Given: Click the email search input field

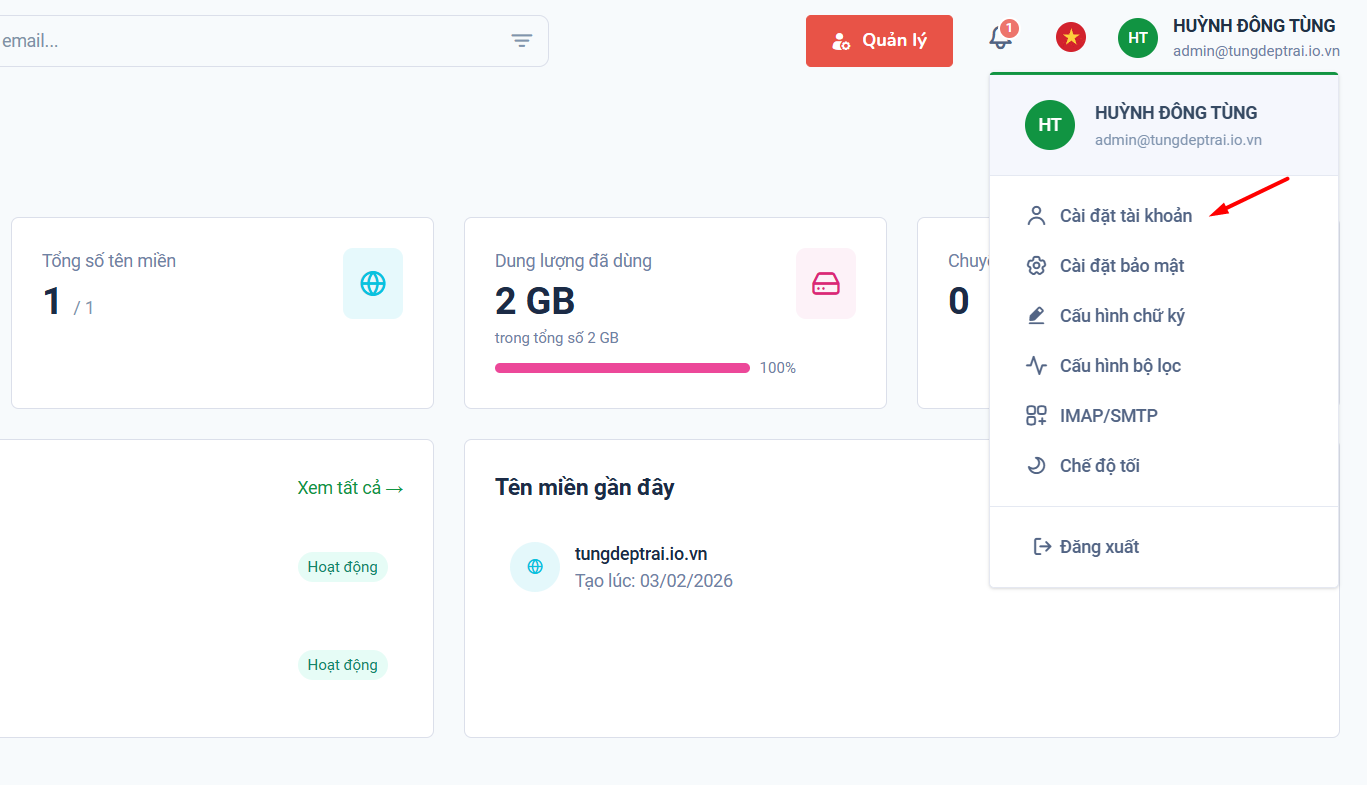Looking at the screenshot, I should coord(250,41).
